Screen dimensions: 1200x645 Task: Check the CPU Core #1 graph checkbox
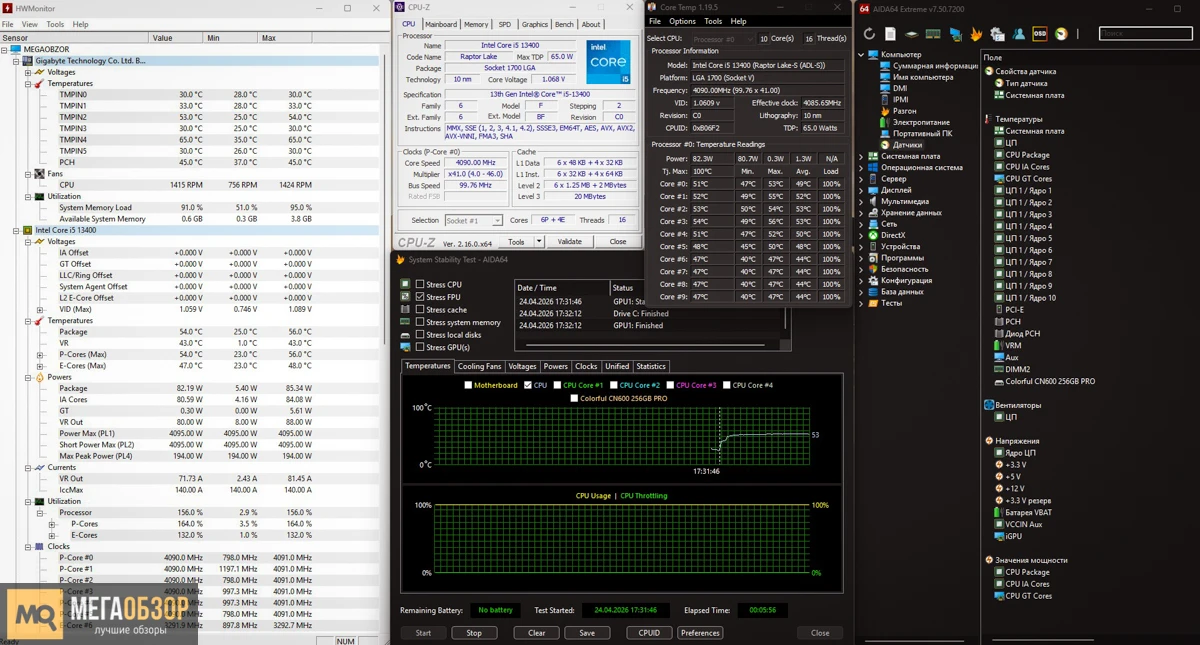tap(557, 385)
